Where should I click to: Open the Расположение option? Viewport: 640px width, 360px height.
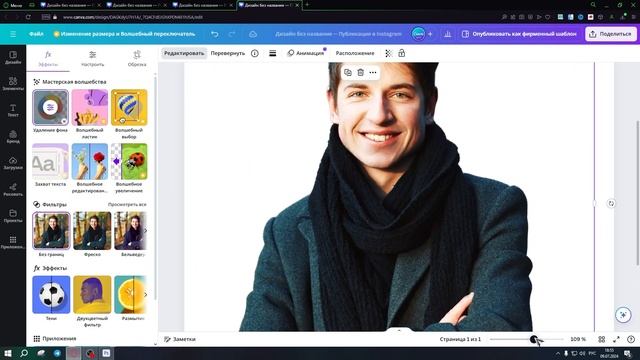(x=355, y=53)
